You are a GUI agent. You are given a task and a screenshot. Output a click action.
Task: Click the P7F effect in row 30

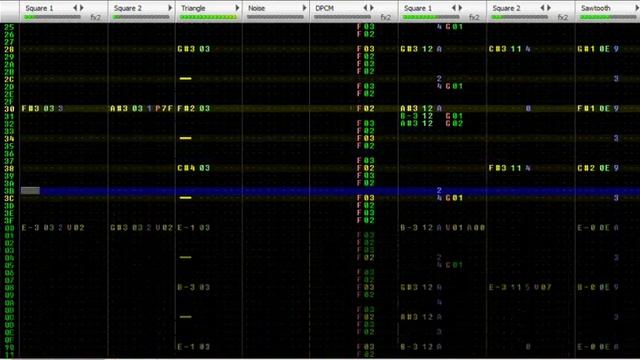(x=164, y=109)
